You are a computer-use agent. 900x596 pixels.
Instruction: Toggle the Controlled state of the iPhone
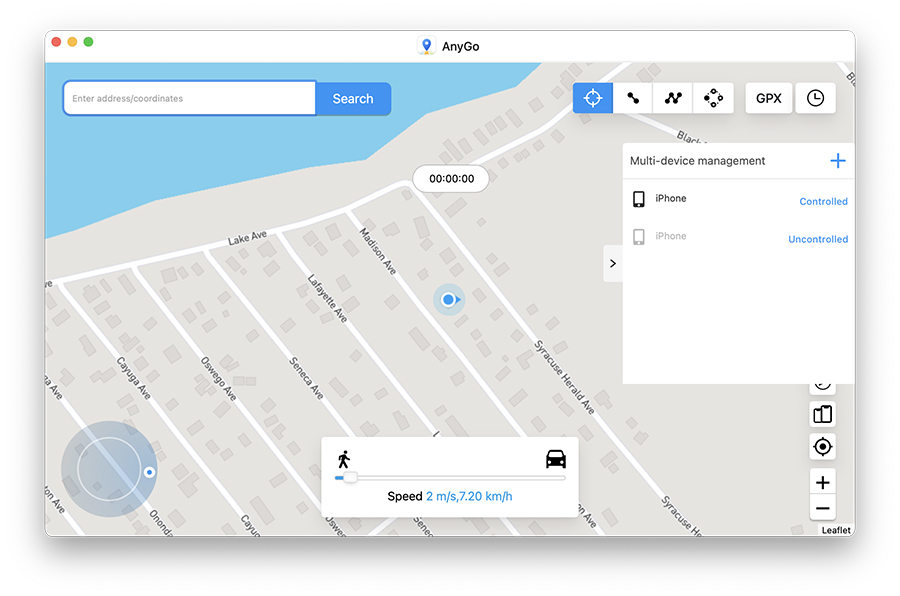coord(822,201)
